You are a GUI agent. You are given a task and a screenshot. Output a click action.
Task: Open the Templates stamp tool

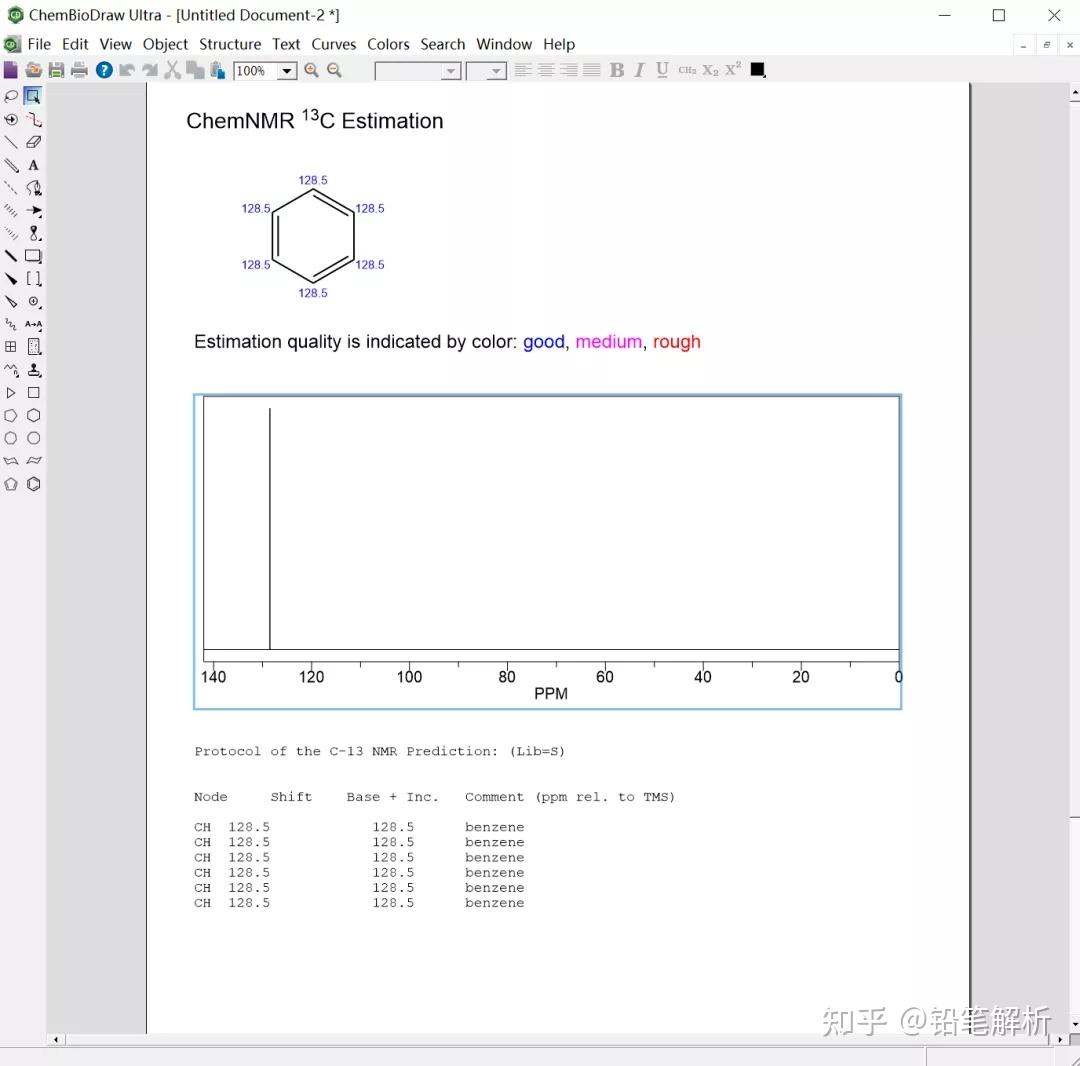click(x=33, y=370)
